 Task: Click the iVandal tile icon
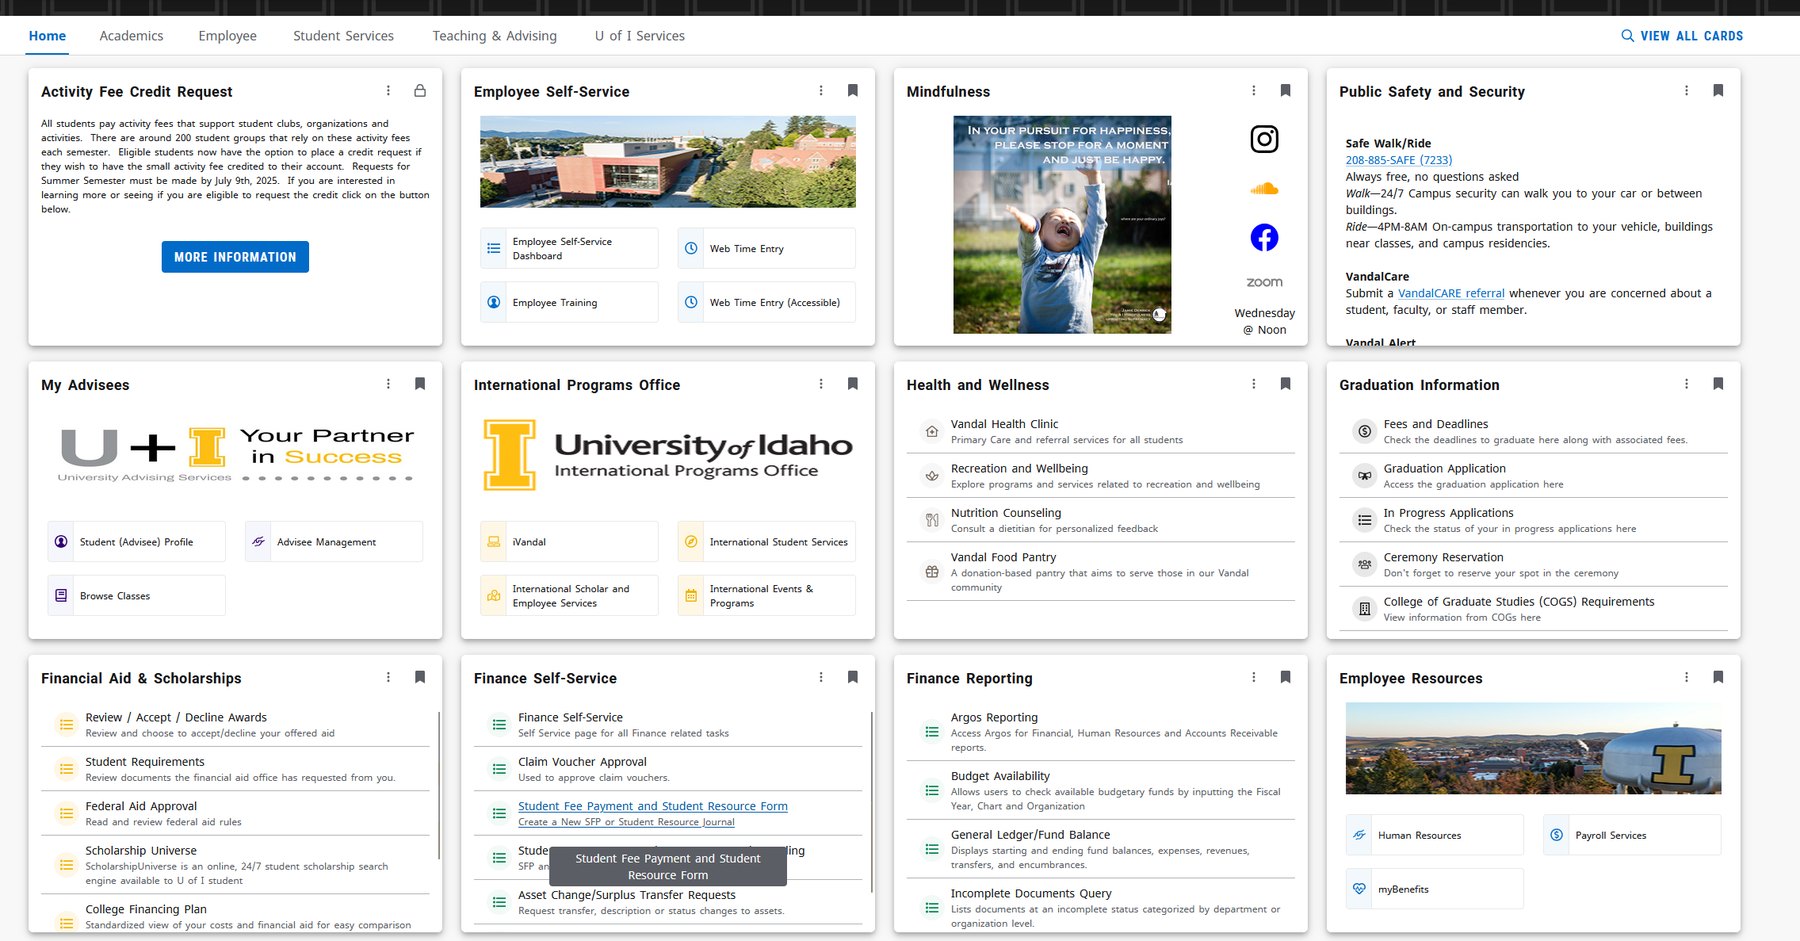pyautogui.click(x=494, y=542)
